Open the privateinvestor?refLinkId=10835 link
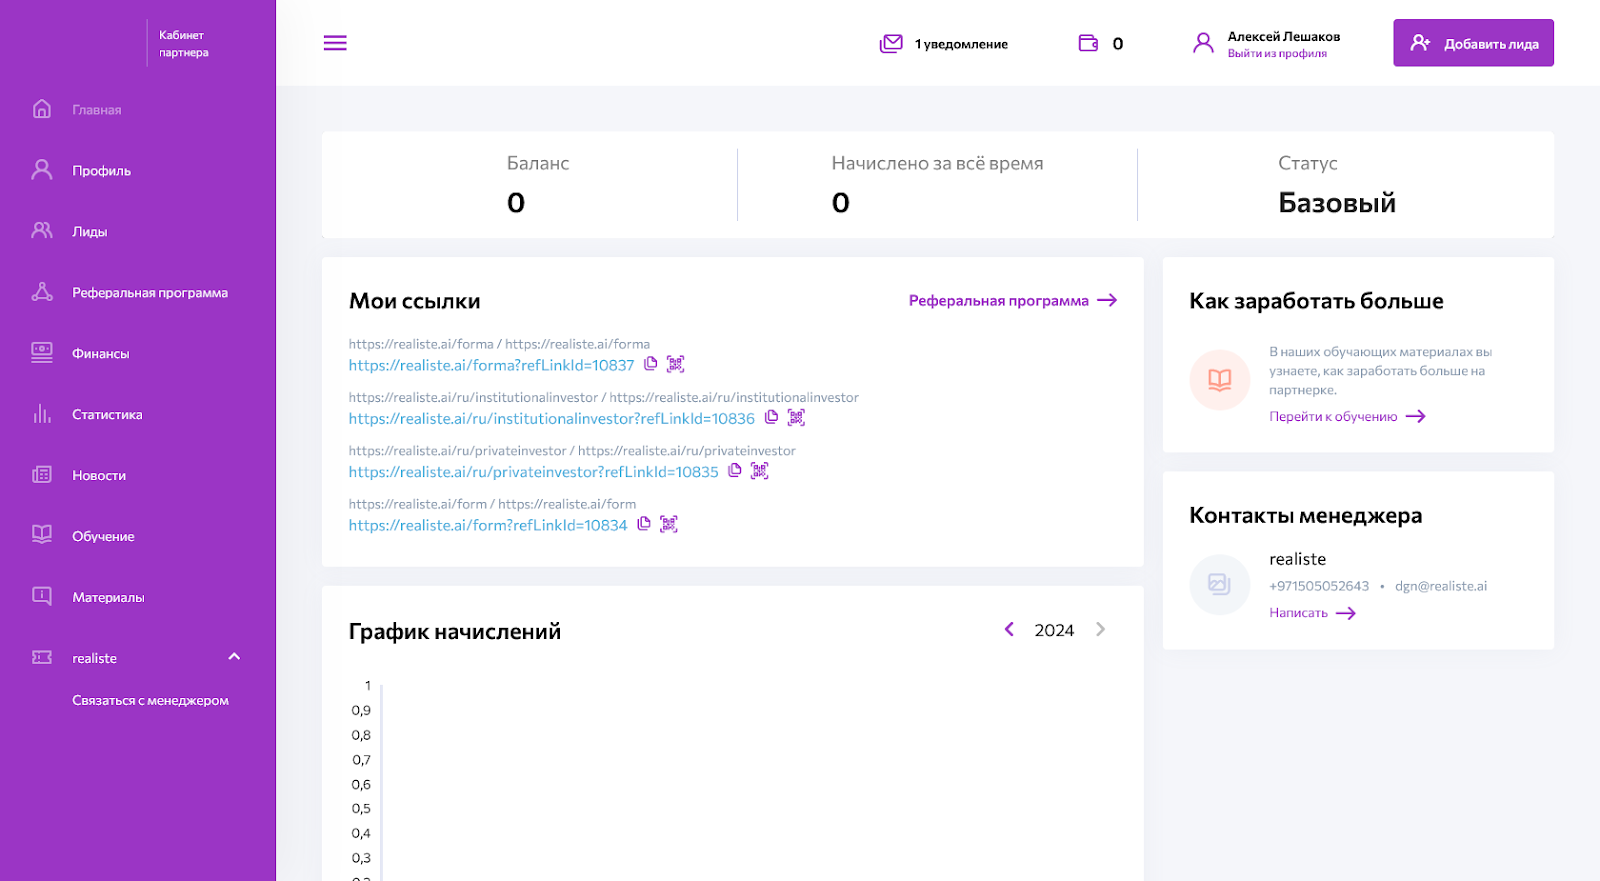The width and height of the screenshot is (1600, 881). 533,471
